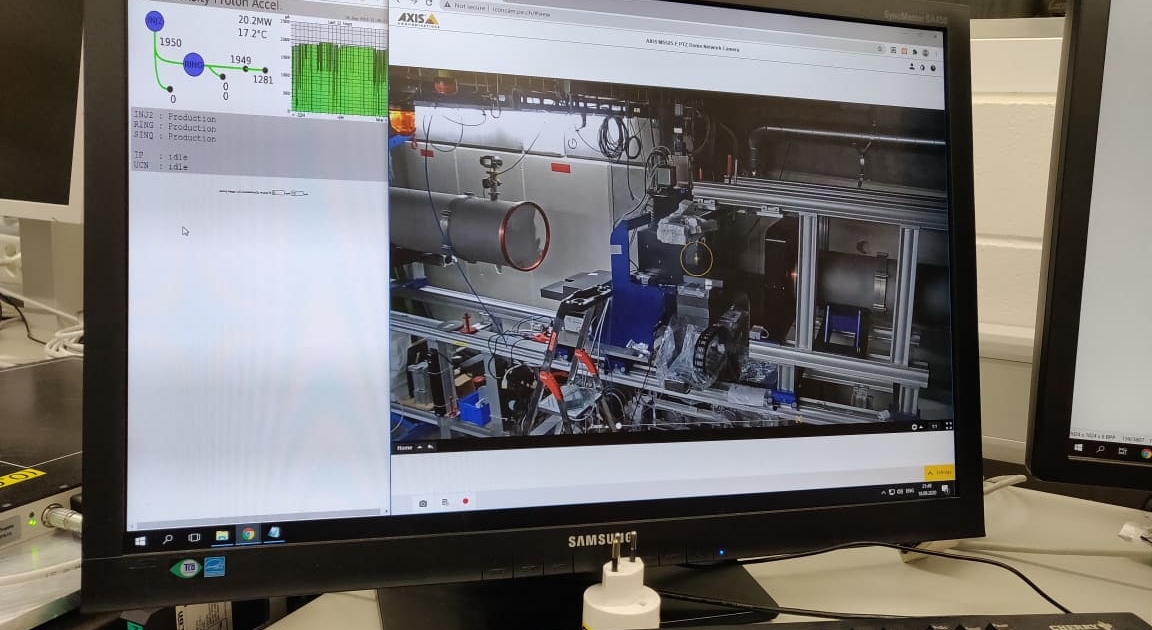Open the Chrome extensions puzzle icon
Screen dimensions: 1152x630
tap(914, 51)
